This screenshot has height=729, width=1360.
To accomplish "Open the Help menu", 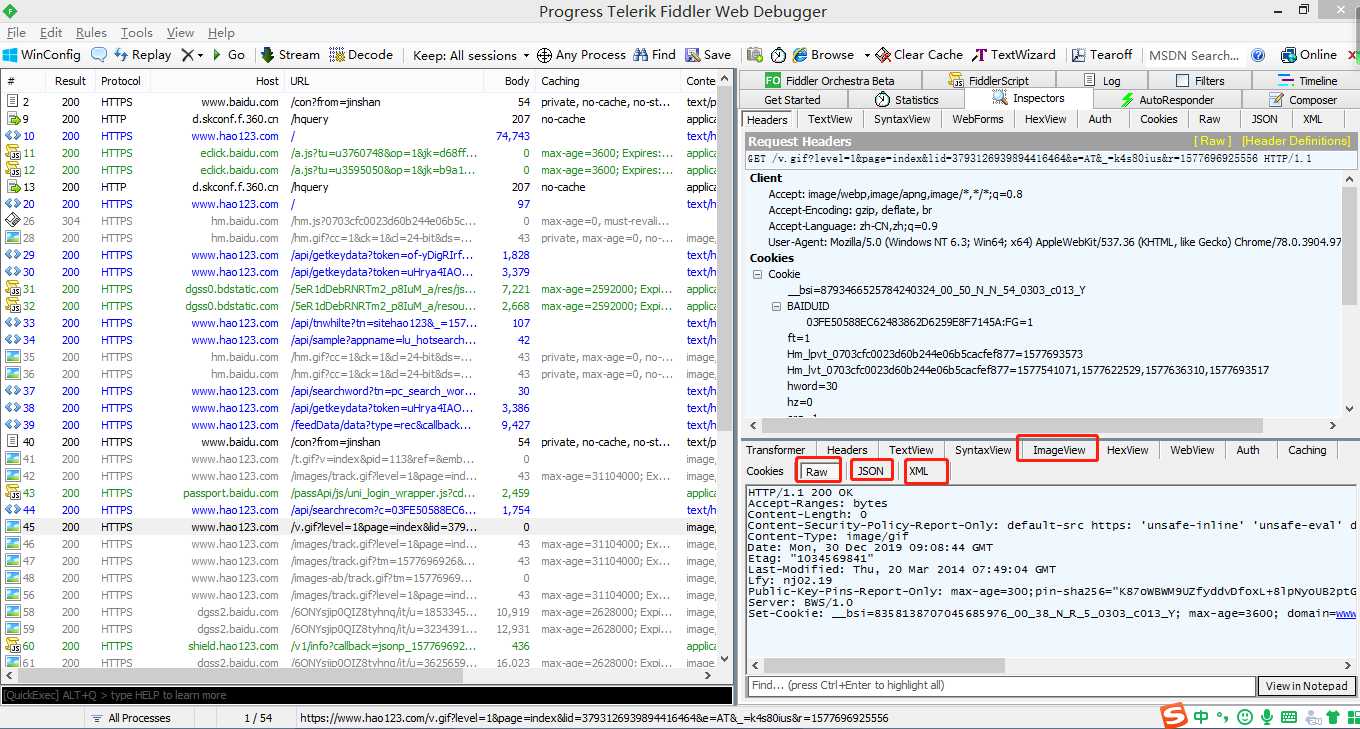I will 221,33.
